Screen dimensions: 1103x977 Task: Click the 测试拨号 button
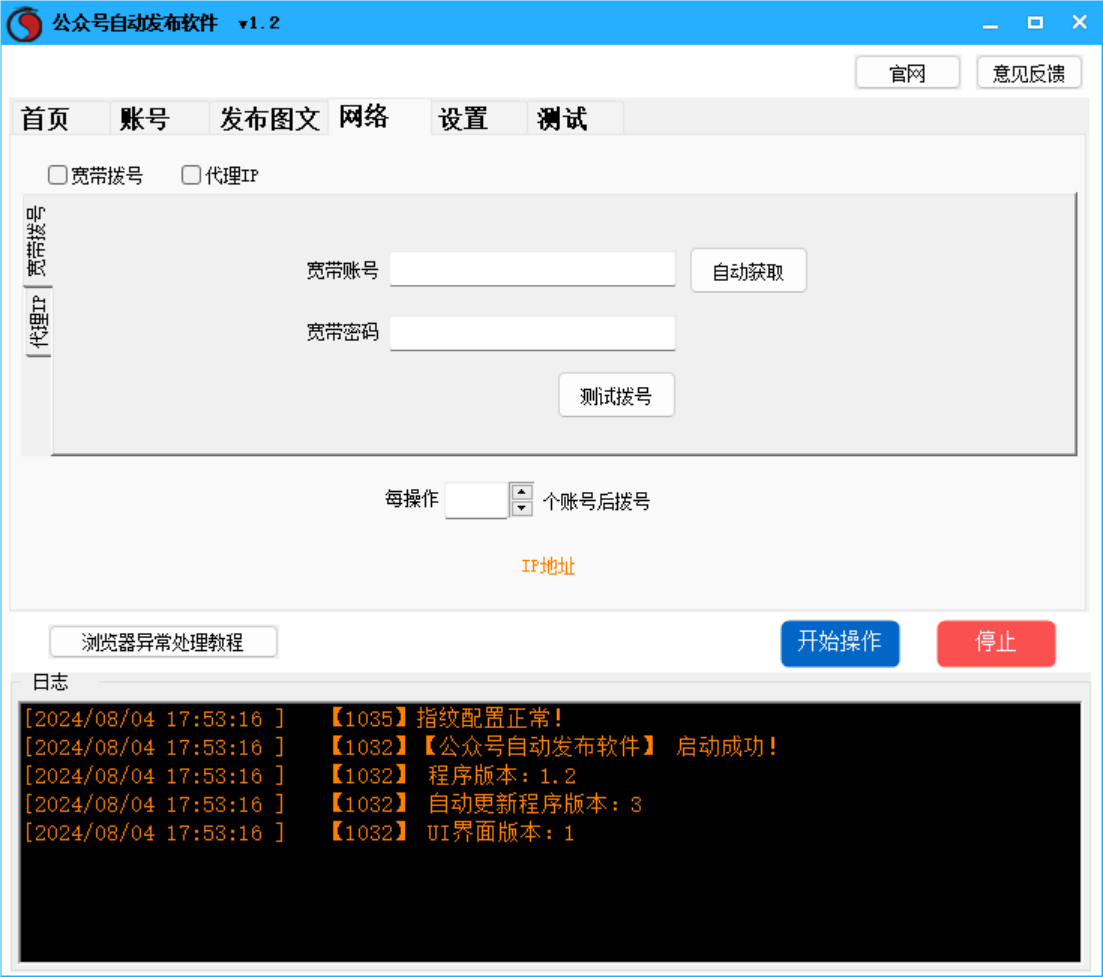(x=616, y=395)
